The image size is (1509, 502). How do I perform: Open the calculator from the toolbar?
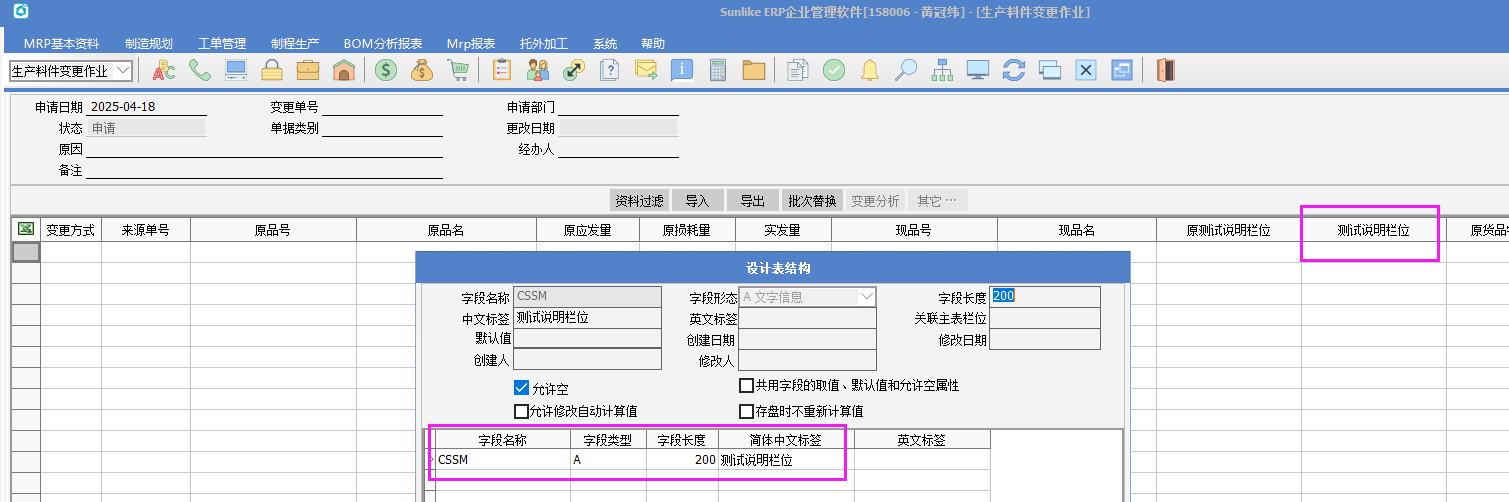pos(717,70)
